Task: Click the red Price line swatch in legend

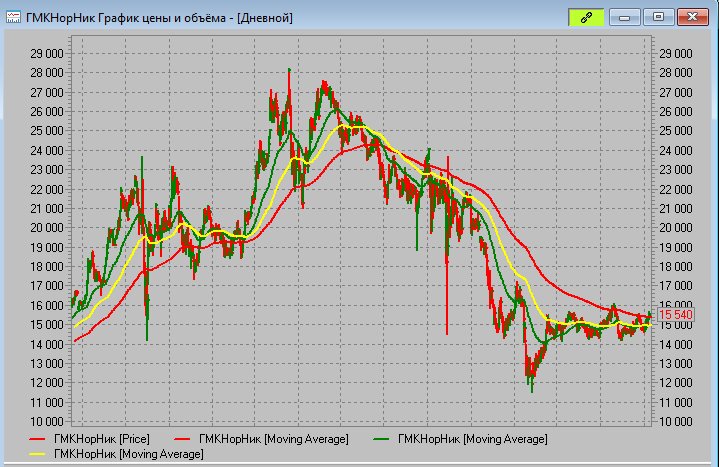Action: (37, 439)
